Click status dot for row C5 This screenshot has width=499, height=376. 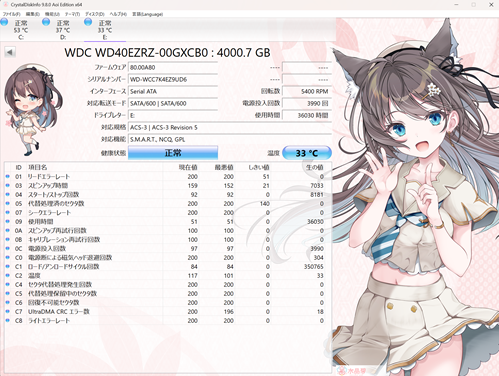point(8,293)
